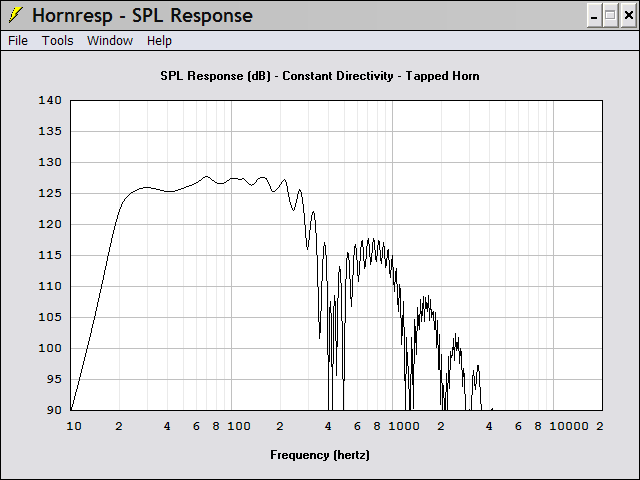Click the chart title 'SPL Response (dB) - Constant Directivity - Tapped Horn'

pos(320,76)
